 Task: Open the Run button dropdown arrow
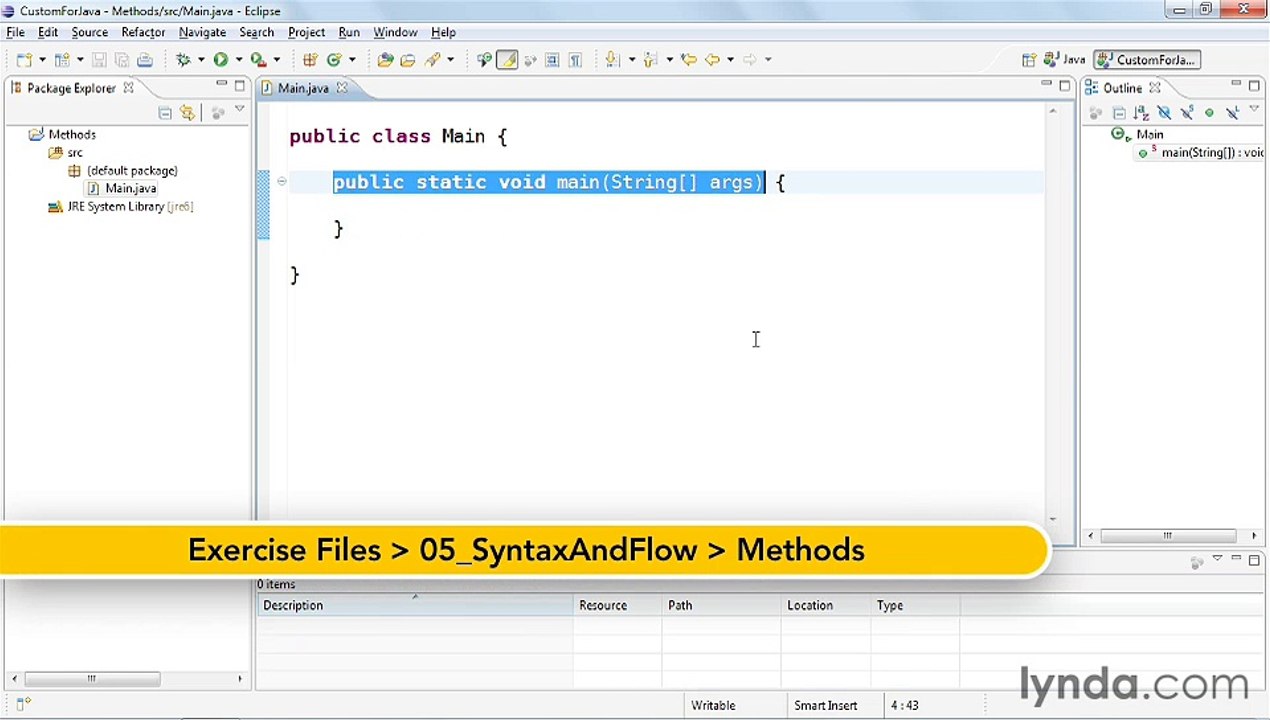pos(238,60)
